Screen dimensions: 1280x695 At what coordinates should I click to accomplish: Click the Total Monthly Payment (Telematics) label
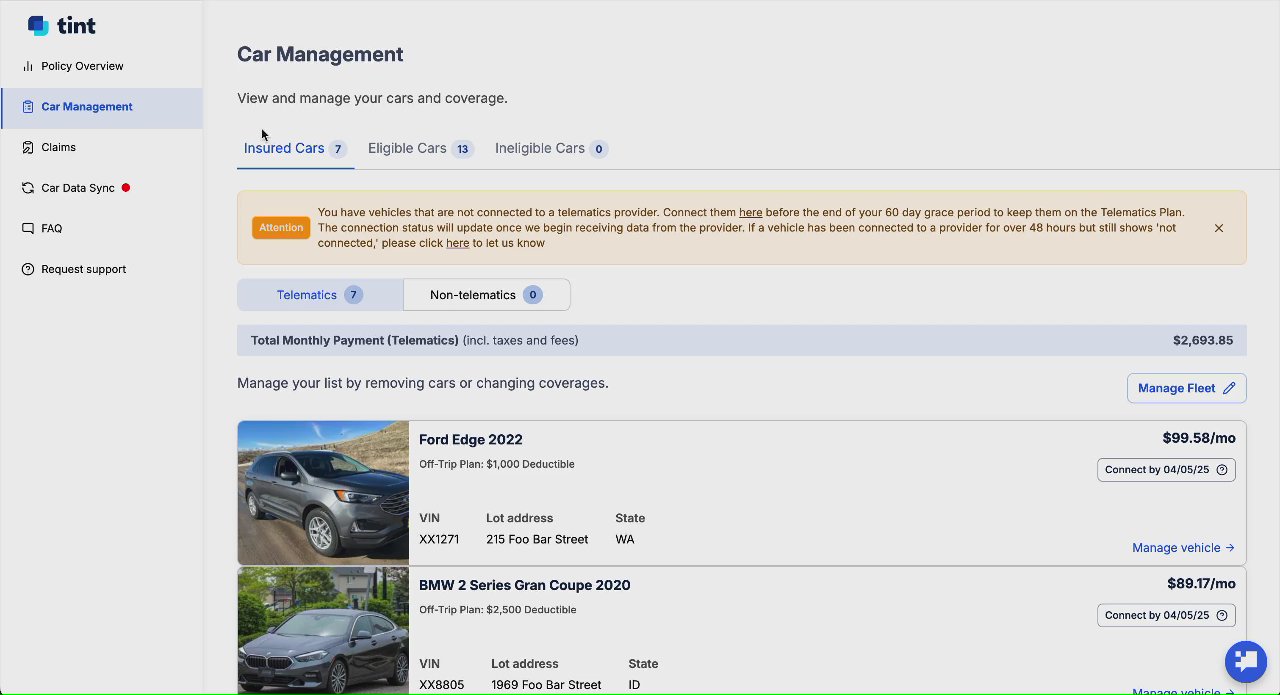point(355,341)
